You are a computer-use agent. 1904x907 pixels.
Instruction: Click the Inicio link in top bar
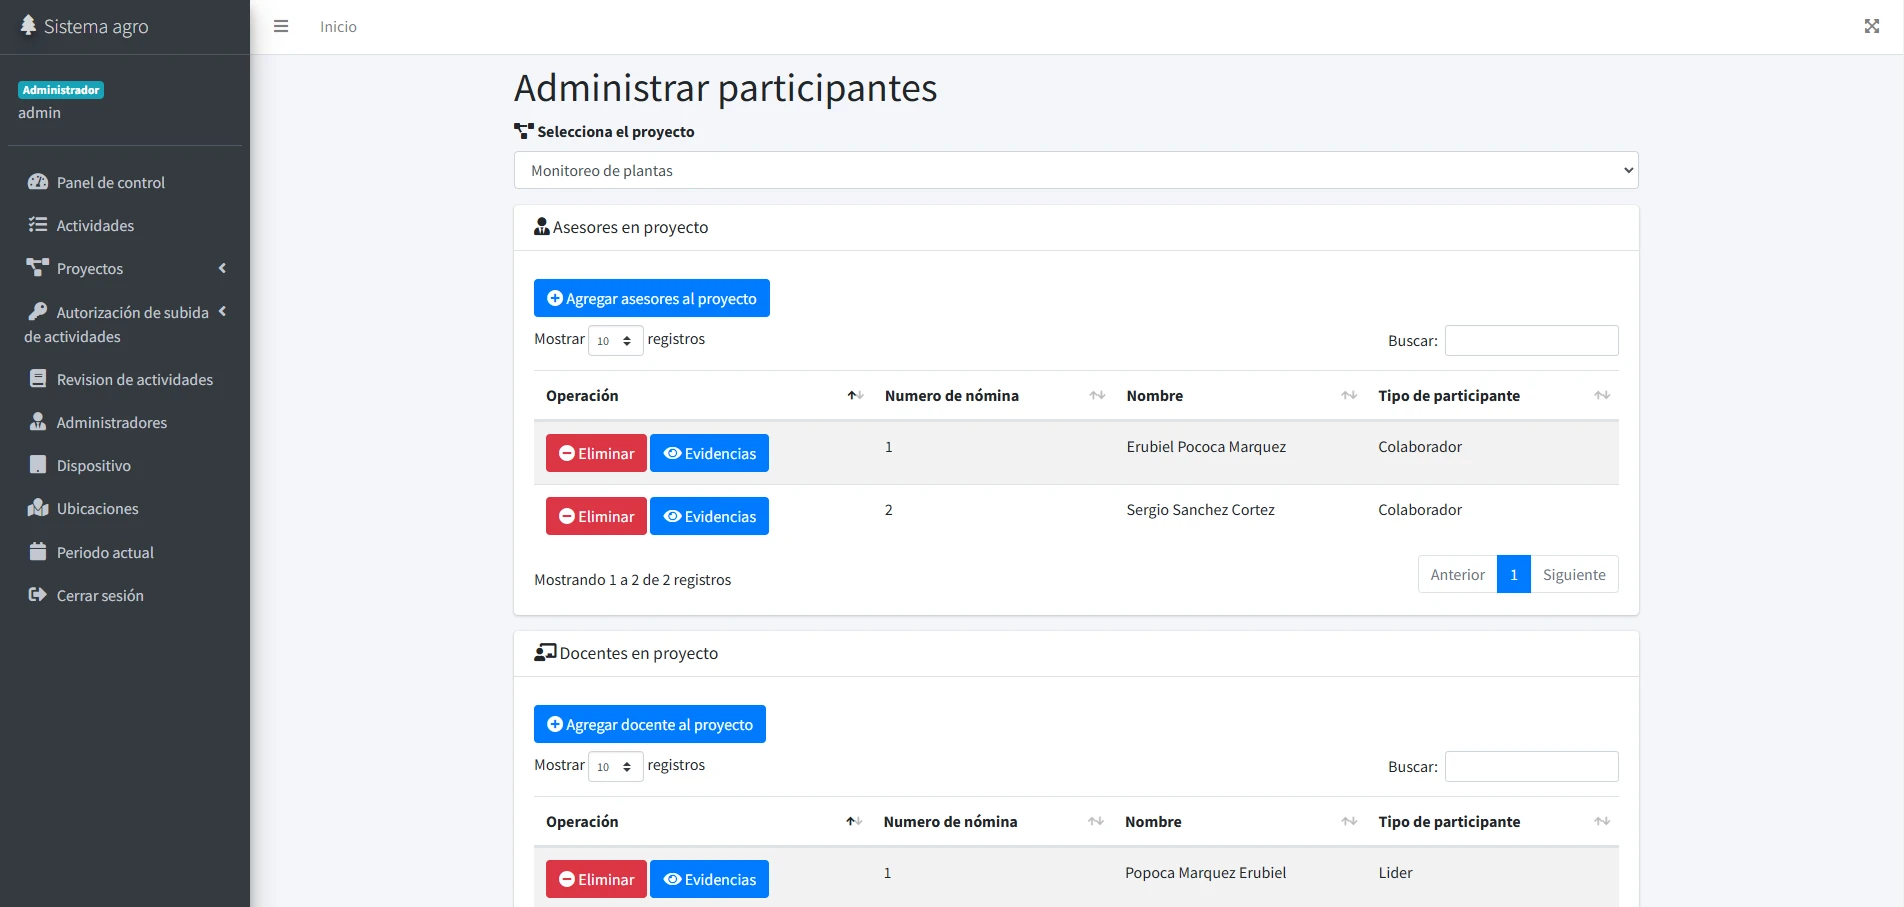338,27
